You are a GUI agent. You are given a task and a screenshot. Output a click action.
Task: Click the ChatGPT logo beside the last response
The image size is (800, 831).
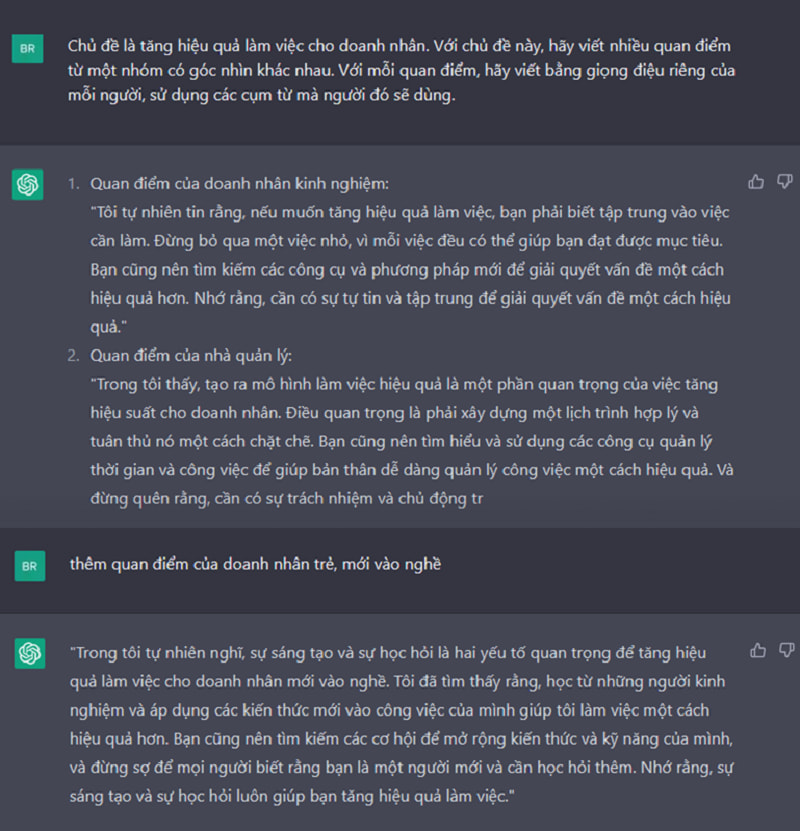(x=30, y=653)
